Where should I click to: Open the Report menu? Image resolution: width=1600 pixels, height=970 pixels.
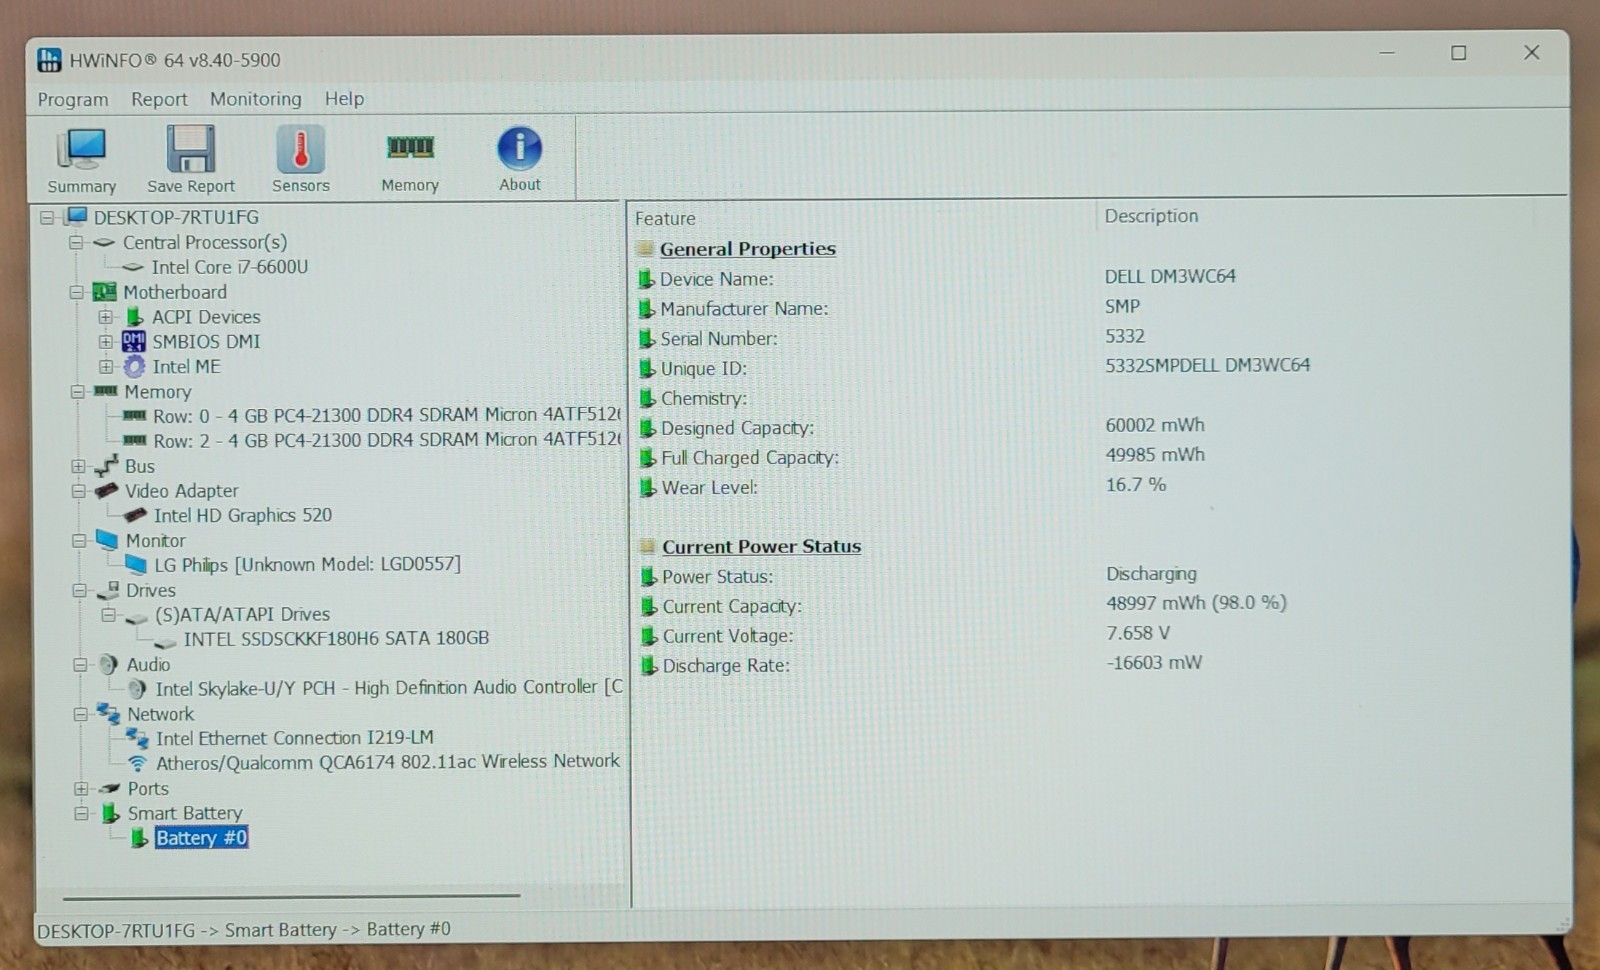(159, 99)
